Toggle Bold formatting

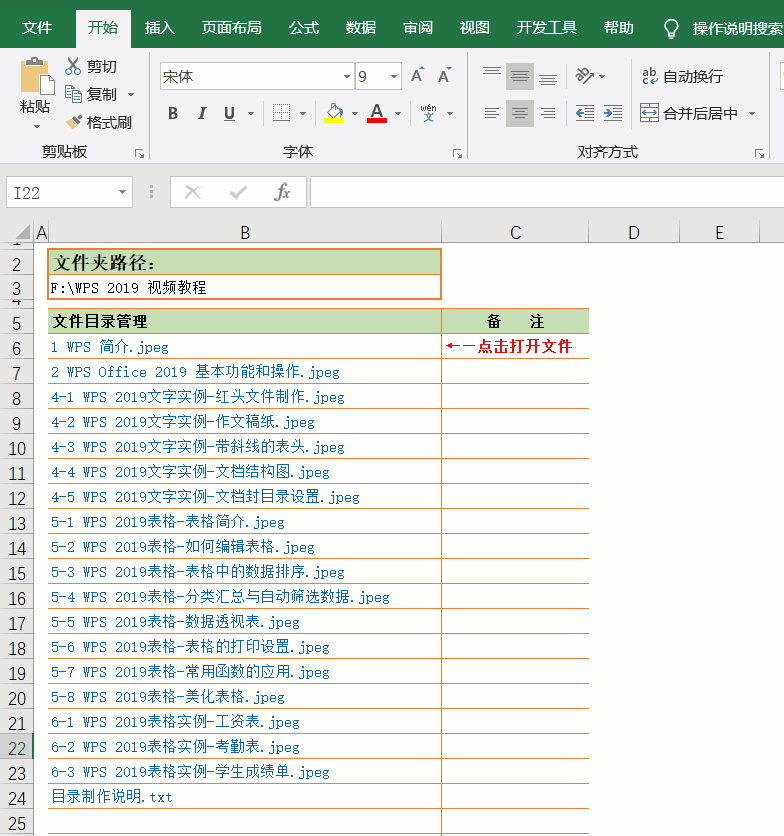click(173, 113)
